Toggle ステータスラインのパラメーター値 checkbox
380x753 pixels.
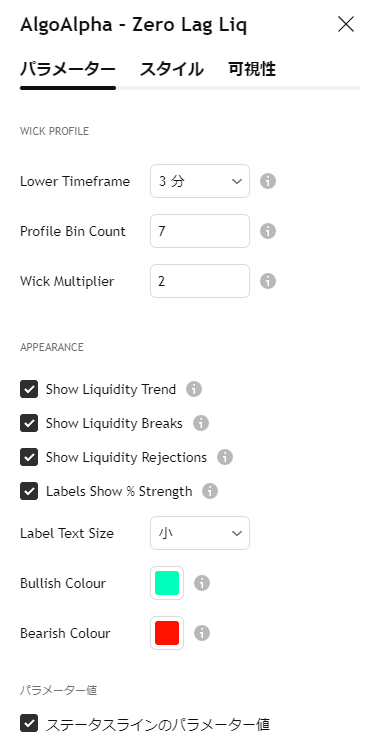[x=29, y=724]
